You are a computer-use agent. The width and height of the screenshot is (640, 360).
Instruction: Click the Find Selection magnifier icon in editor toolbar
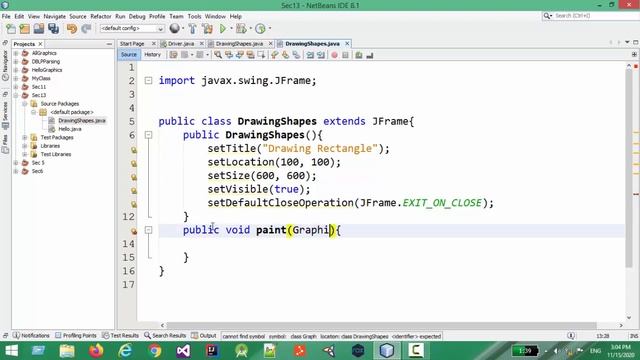point(218,55)
